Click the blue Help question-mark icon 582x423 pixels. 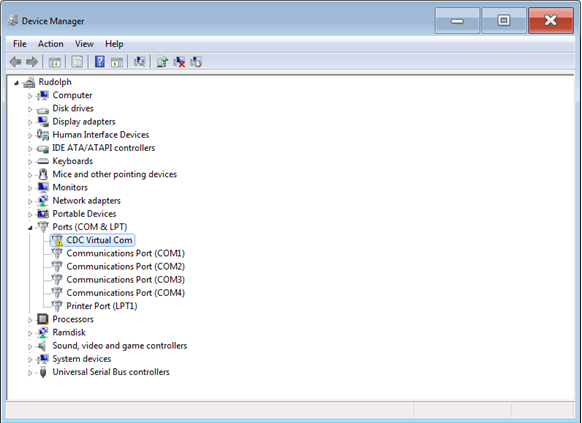click(x=99, y=62)
